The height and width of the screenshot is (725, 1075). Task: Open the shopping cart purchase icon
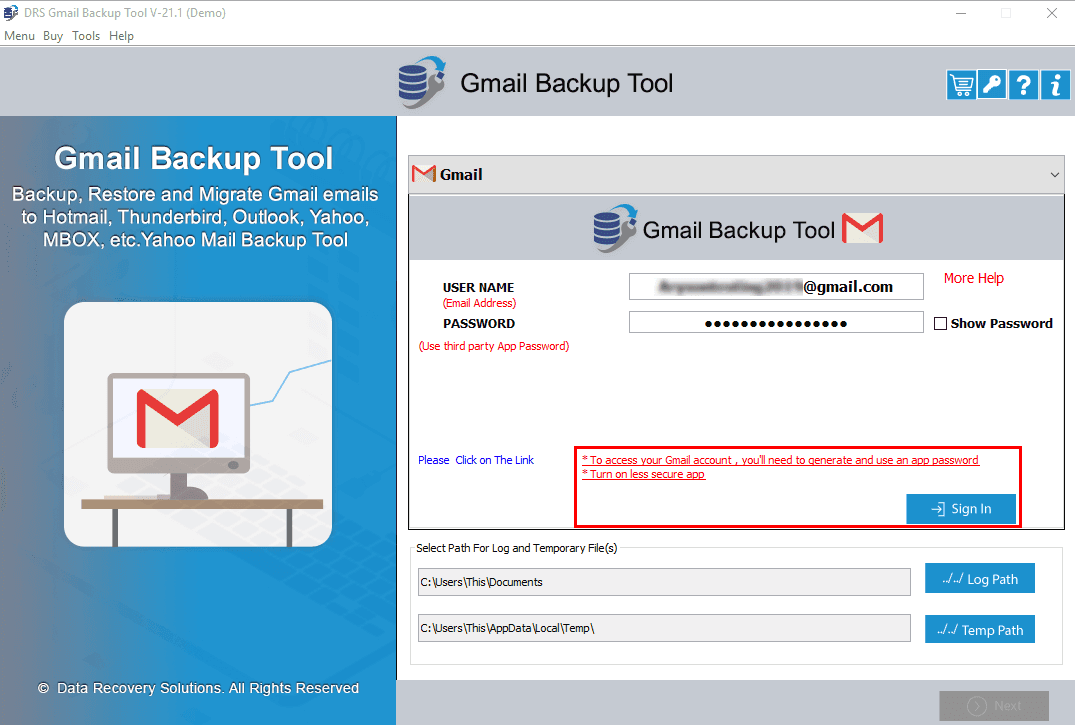[960, 85]
